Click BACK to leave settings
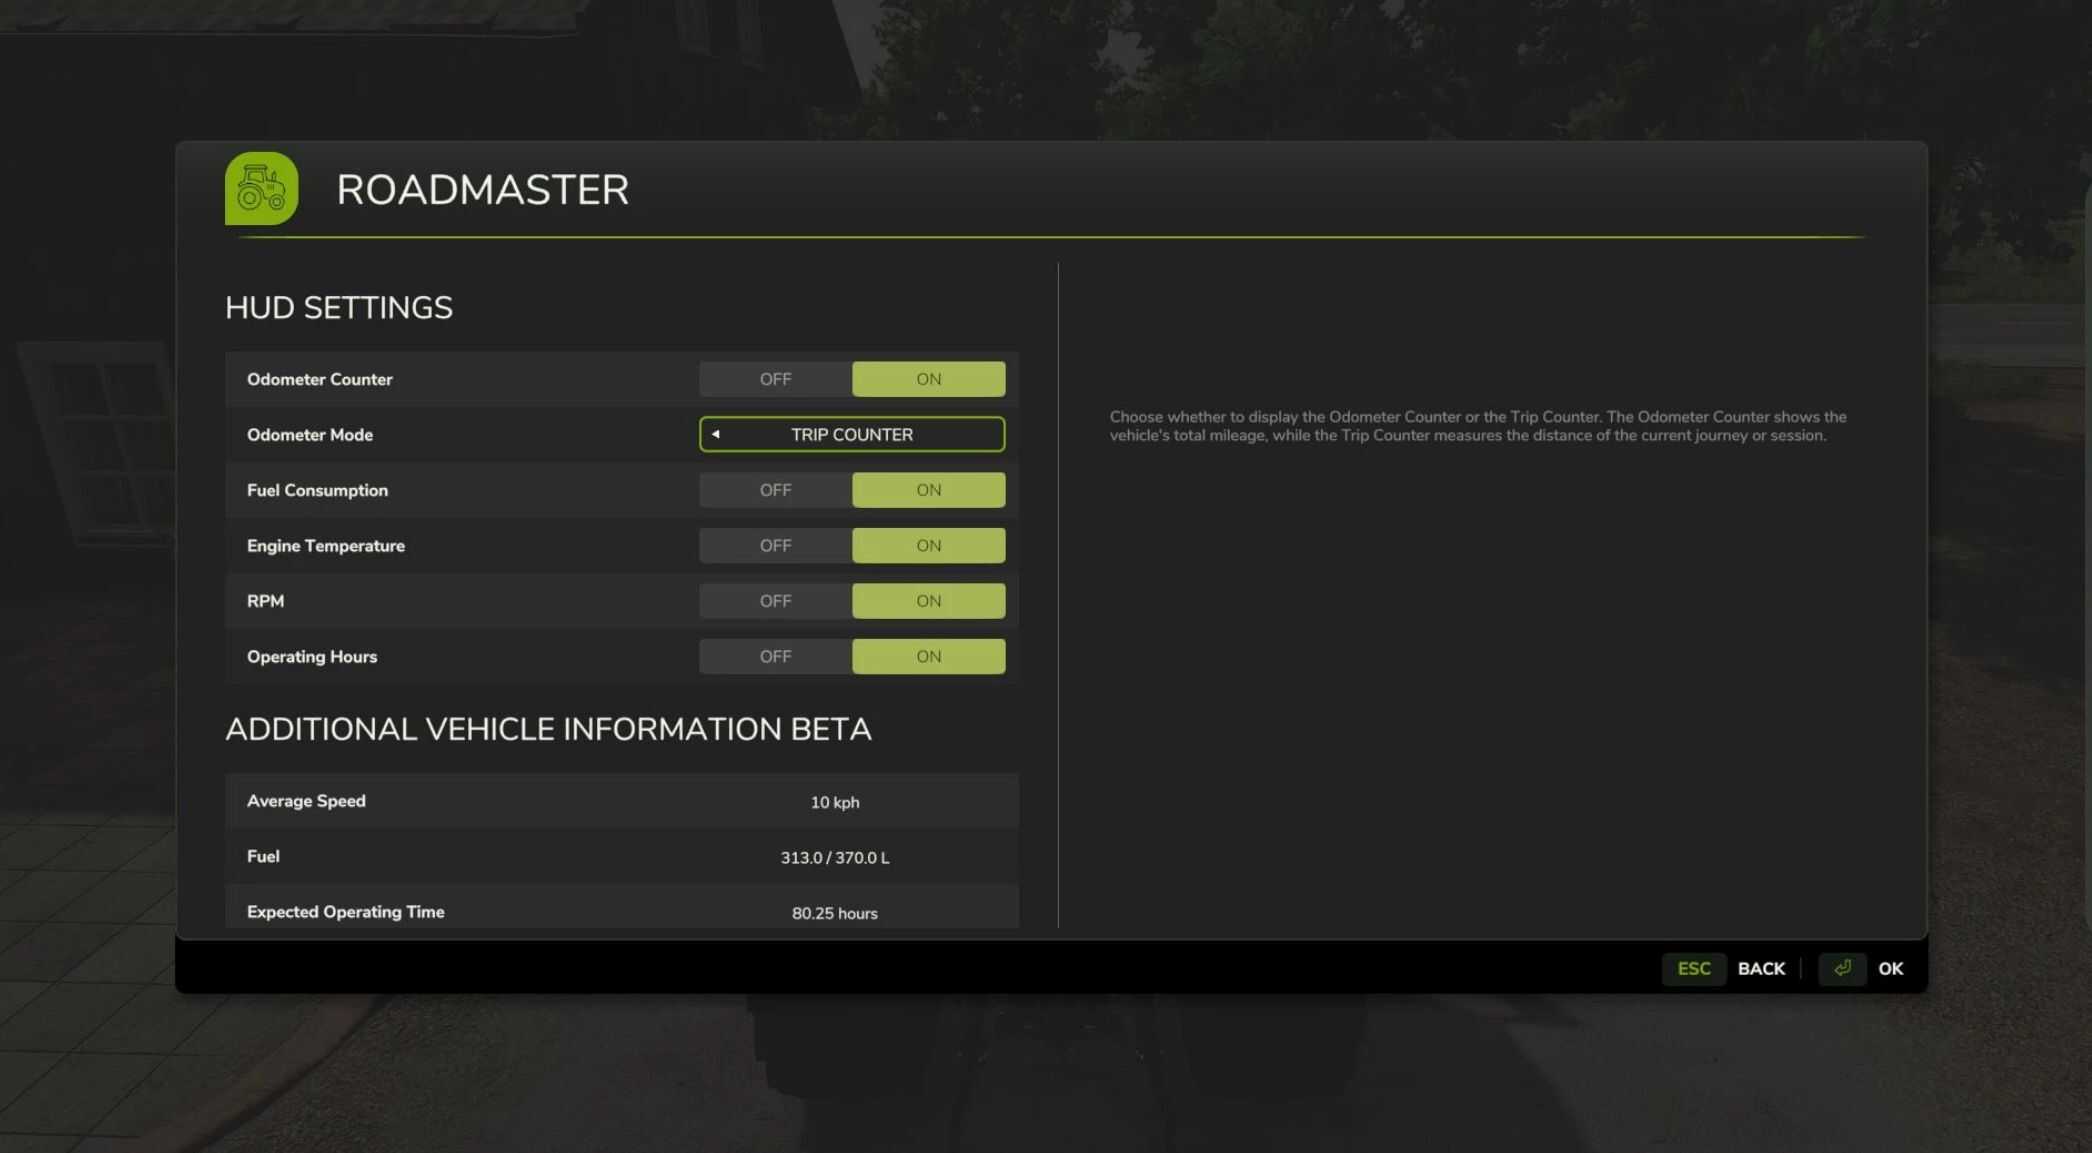2092x1153 pixels. (x=1761, y=968)
